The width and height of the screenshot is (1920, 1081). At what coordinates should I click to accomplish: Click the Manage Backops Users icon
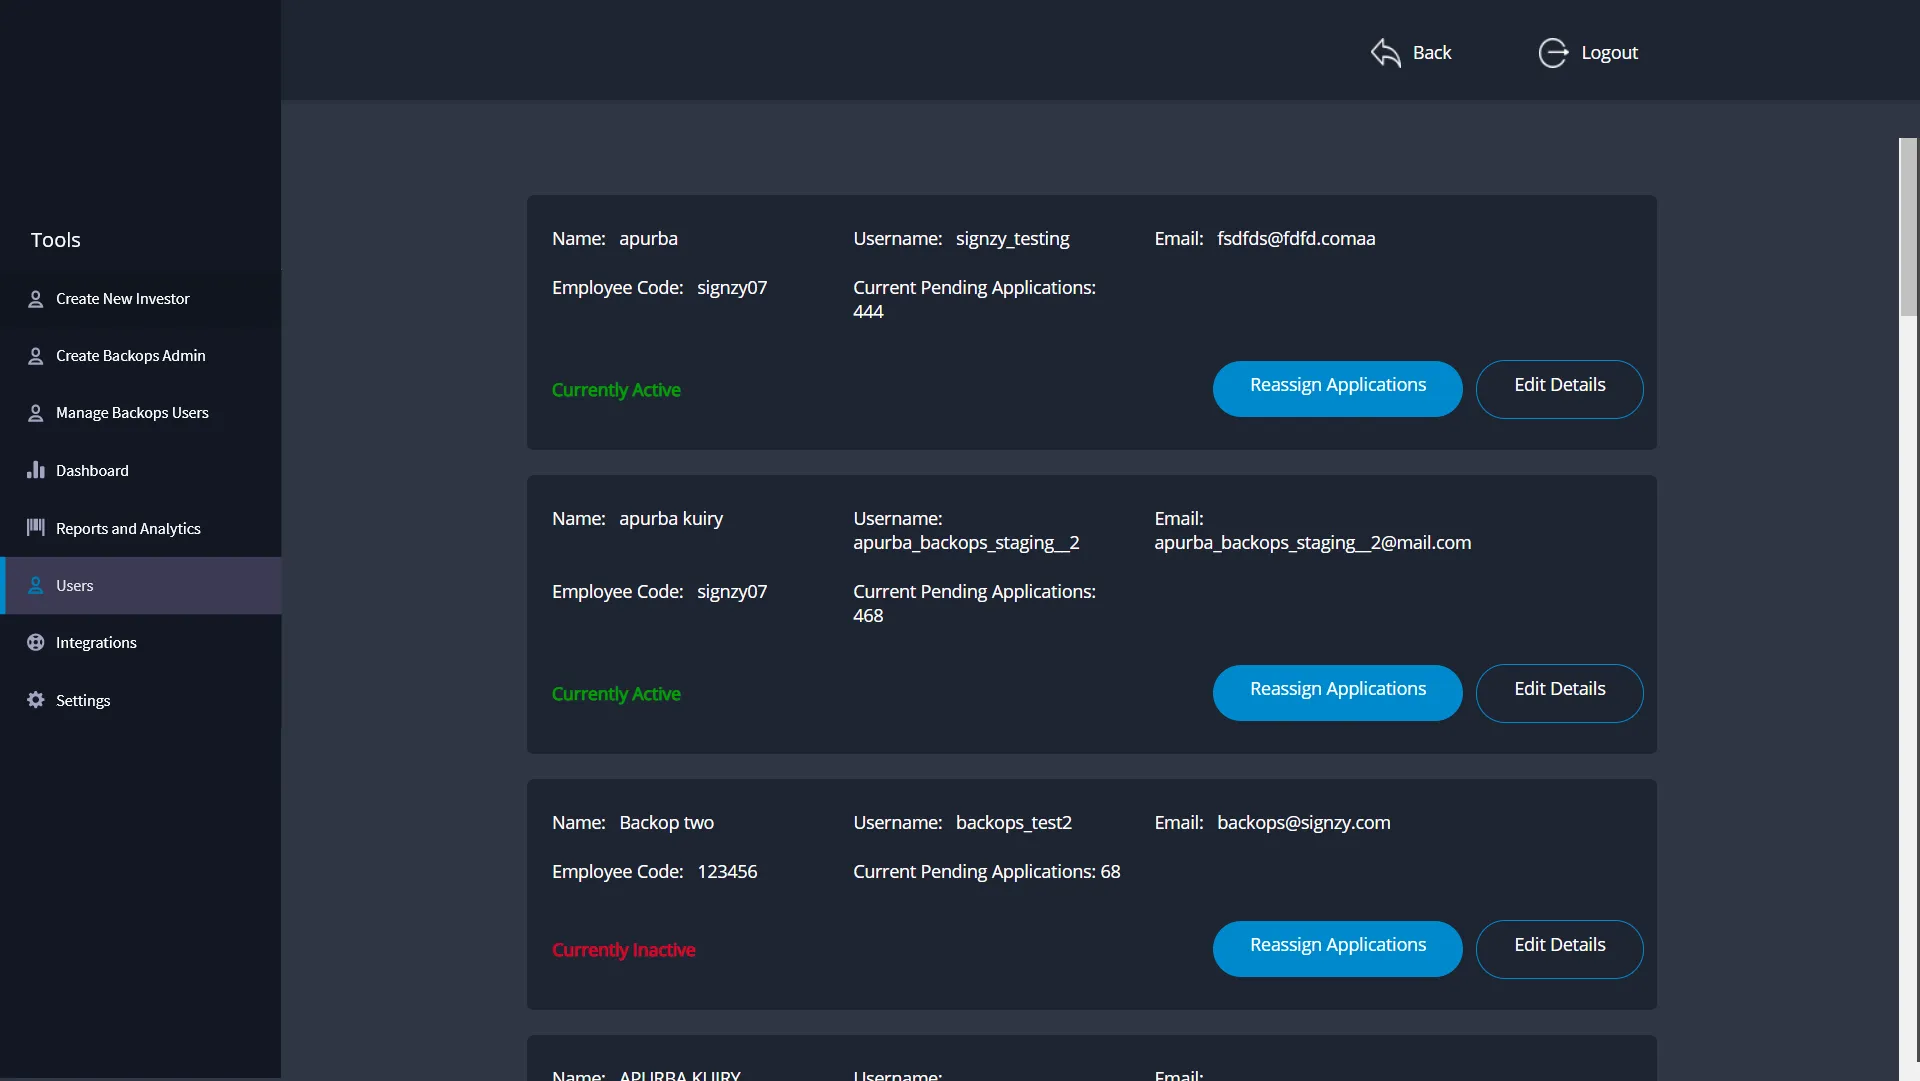pos(36,413)
